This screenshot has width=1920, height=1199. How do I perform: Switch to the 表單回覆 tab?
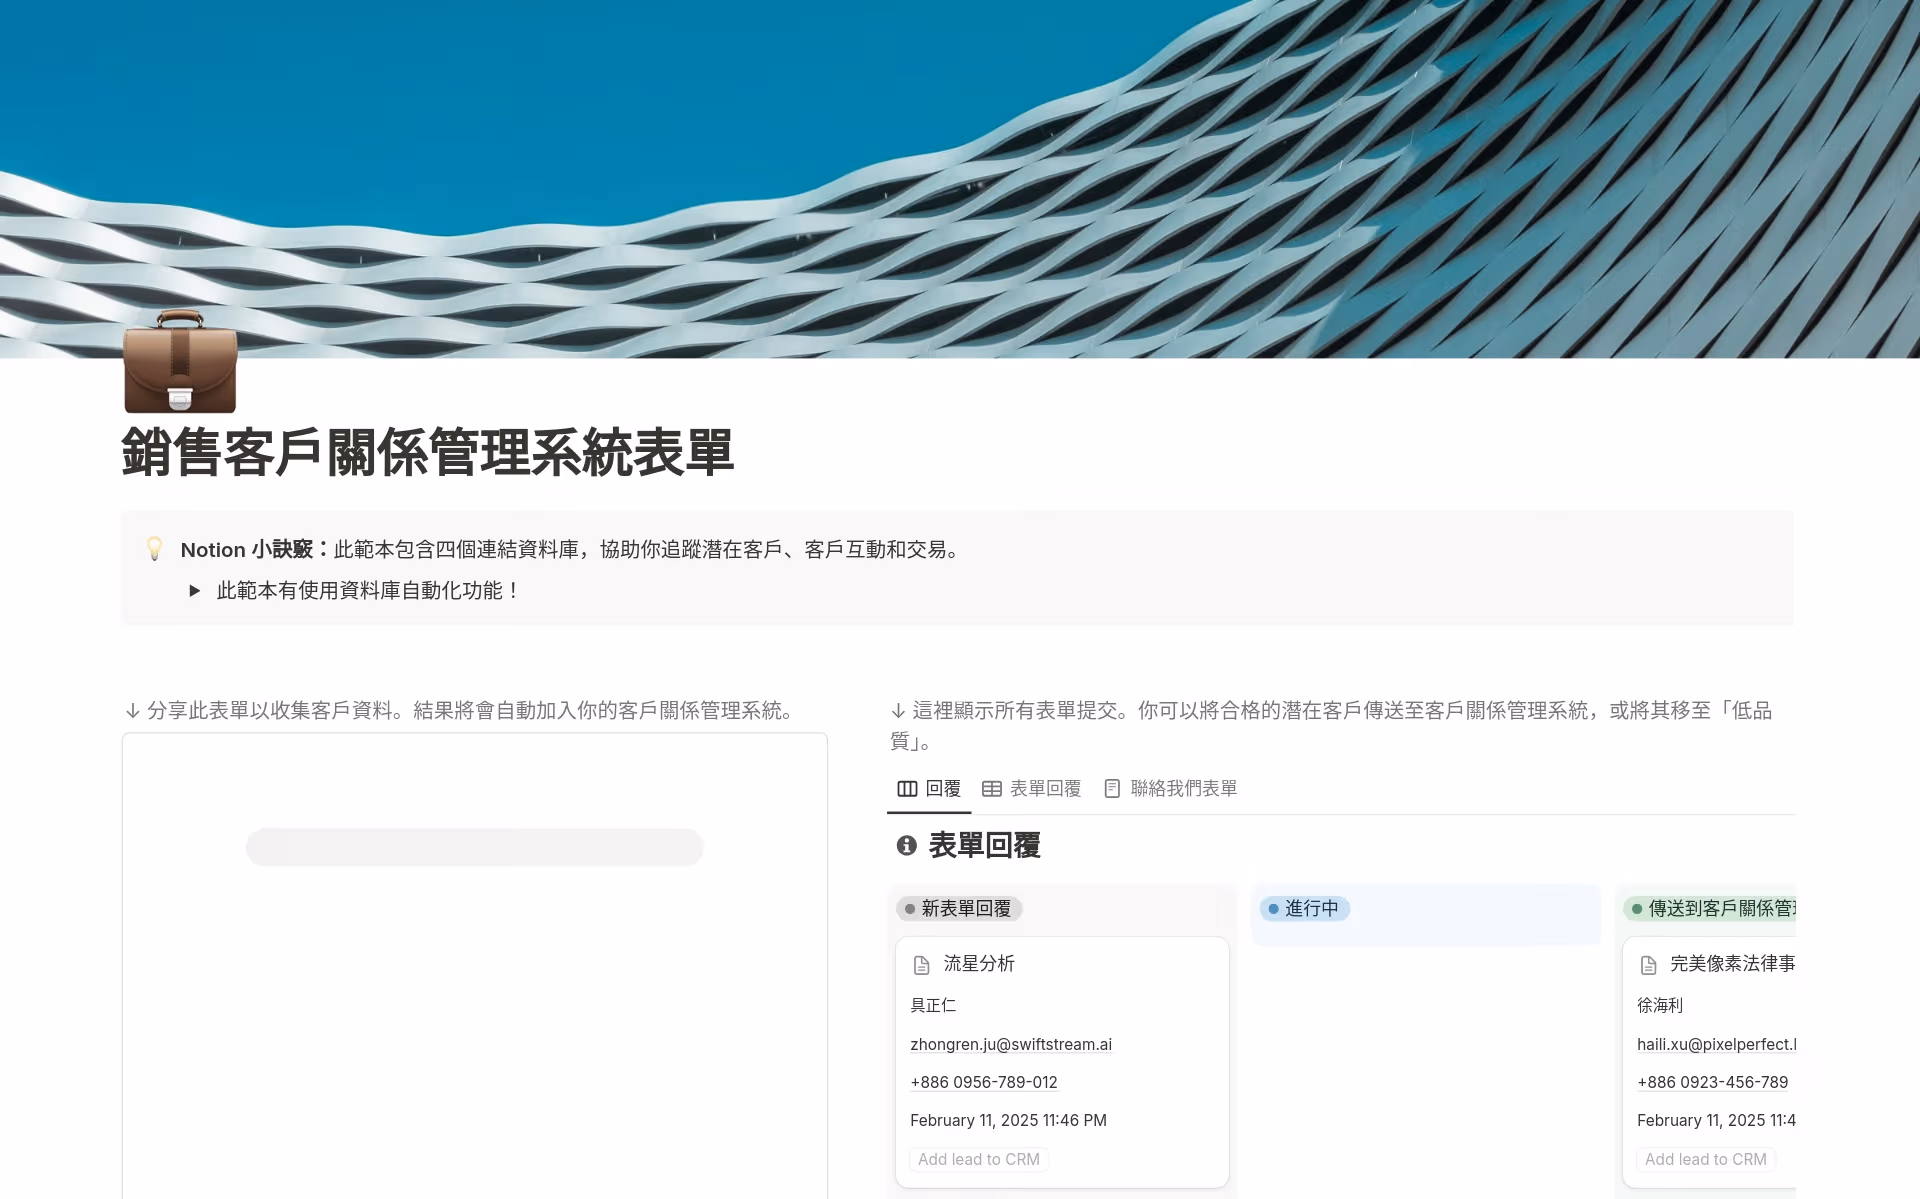pos(1044,788)
